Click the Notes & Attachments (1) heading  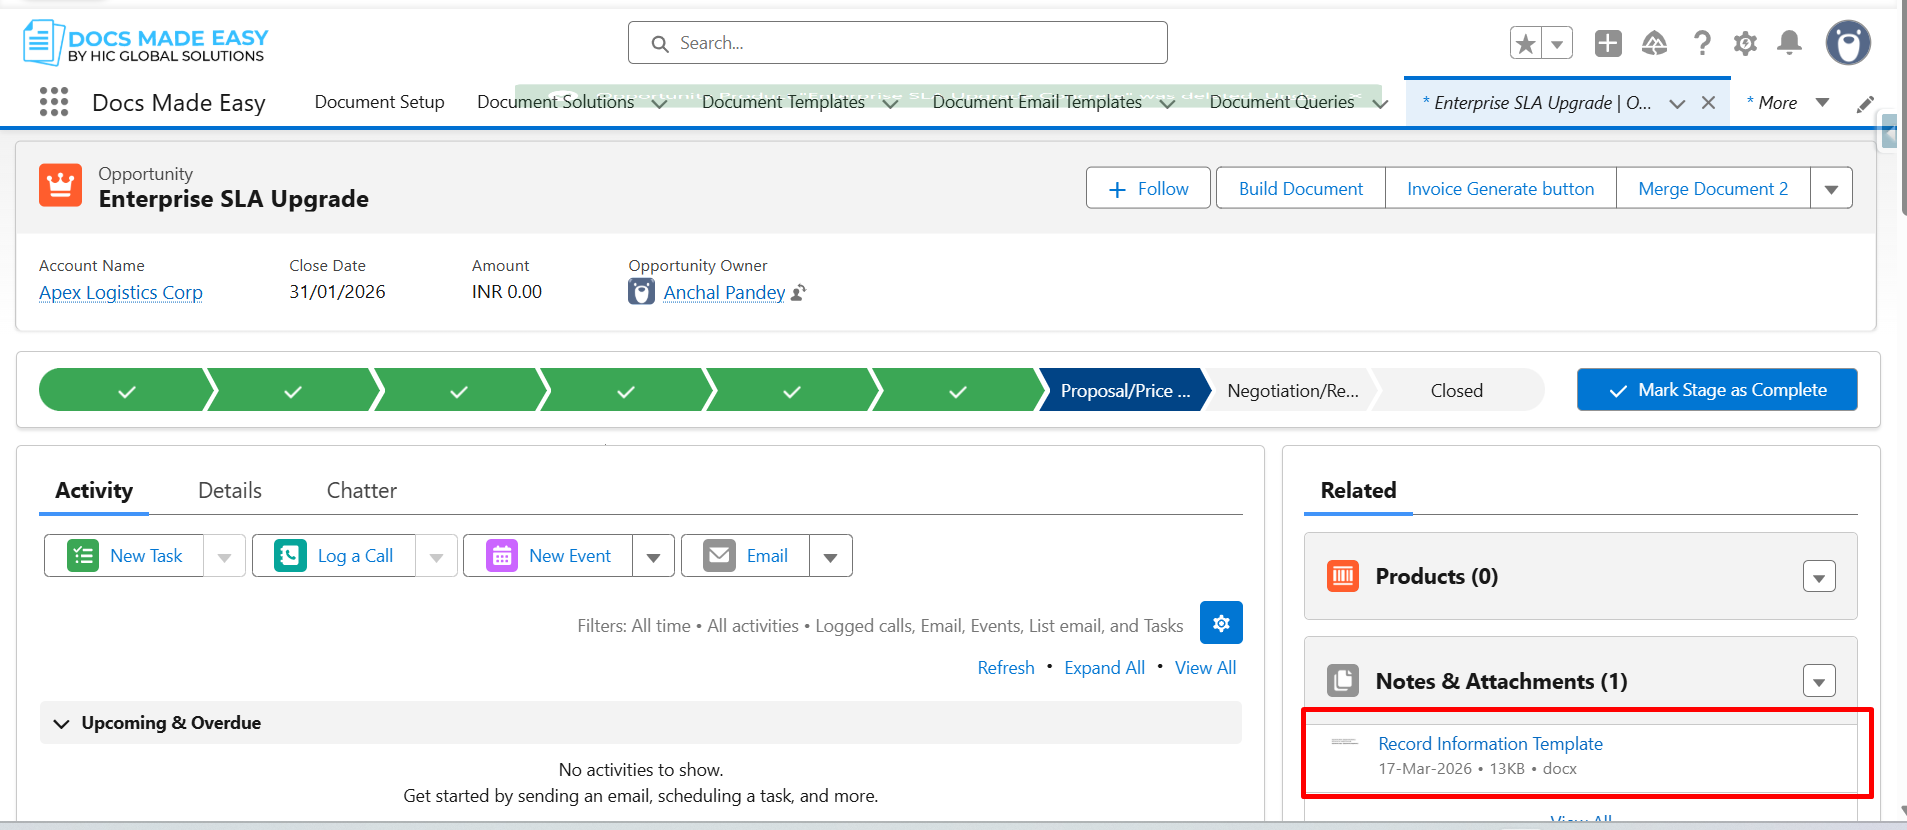point(1501,681)
